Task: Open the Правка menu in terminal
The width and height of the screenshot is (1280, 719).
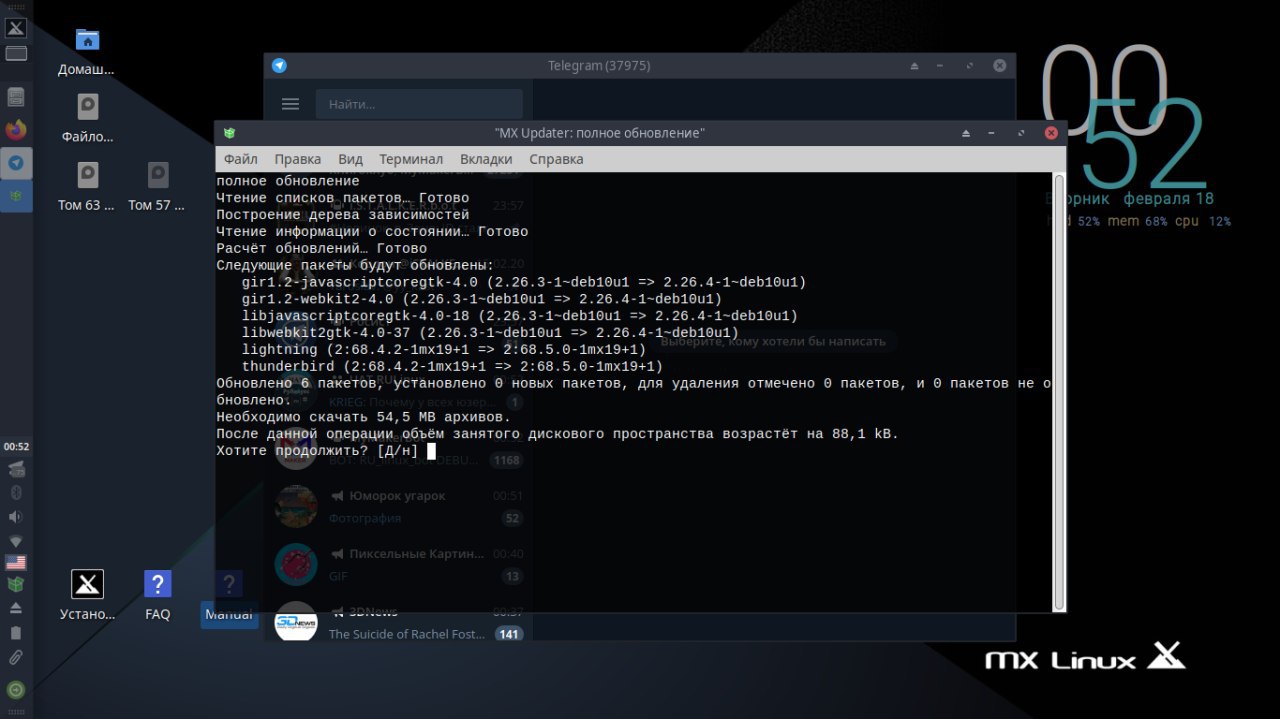Action: point(298,159)
